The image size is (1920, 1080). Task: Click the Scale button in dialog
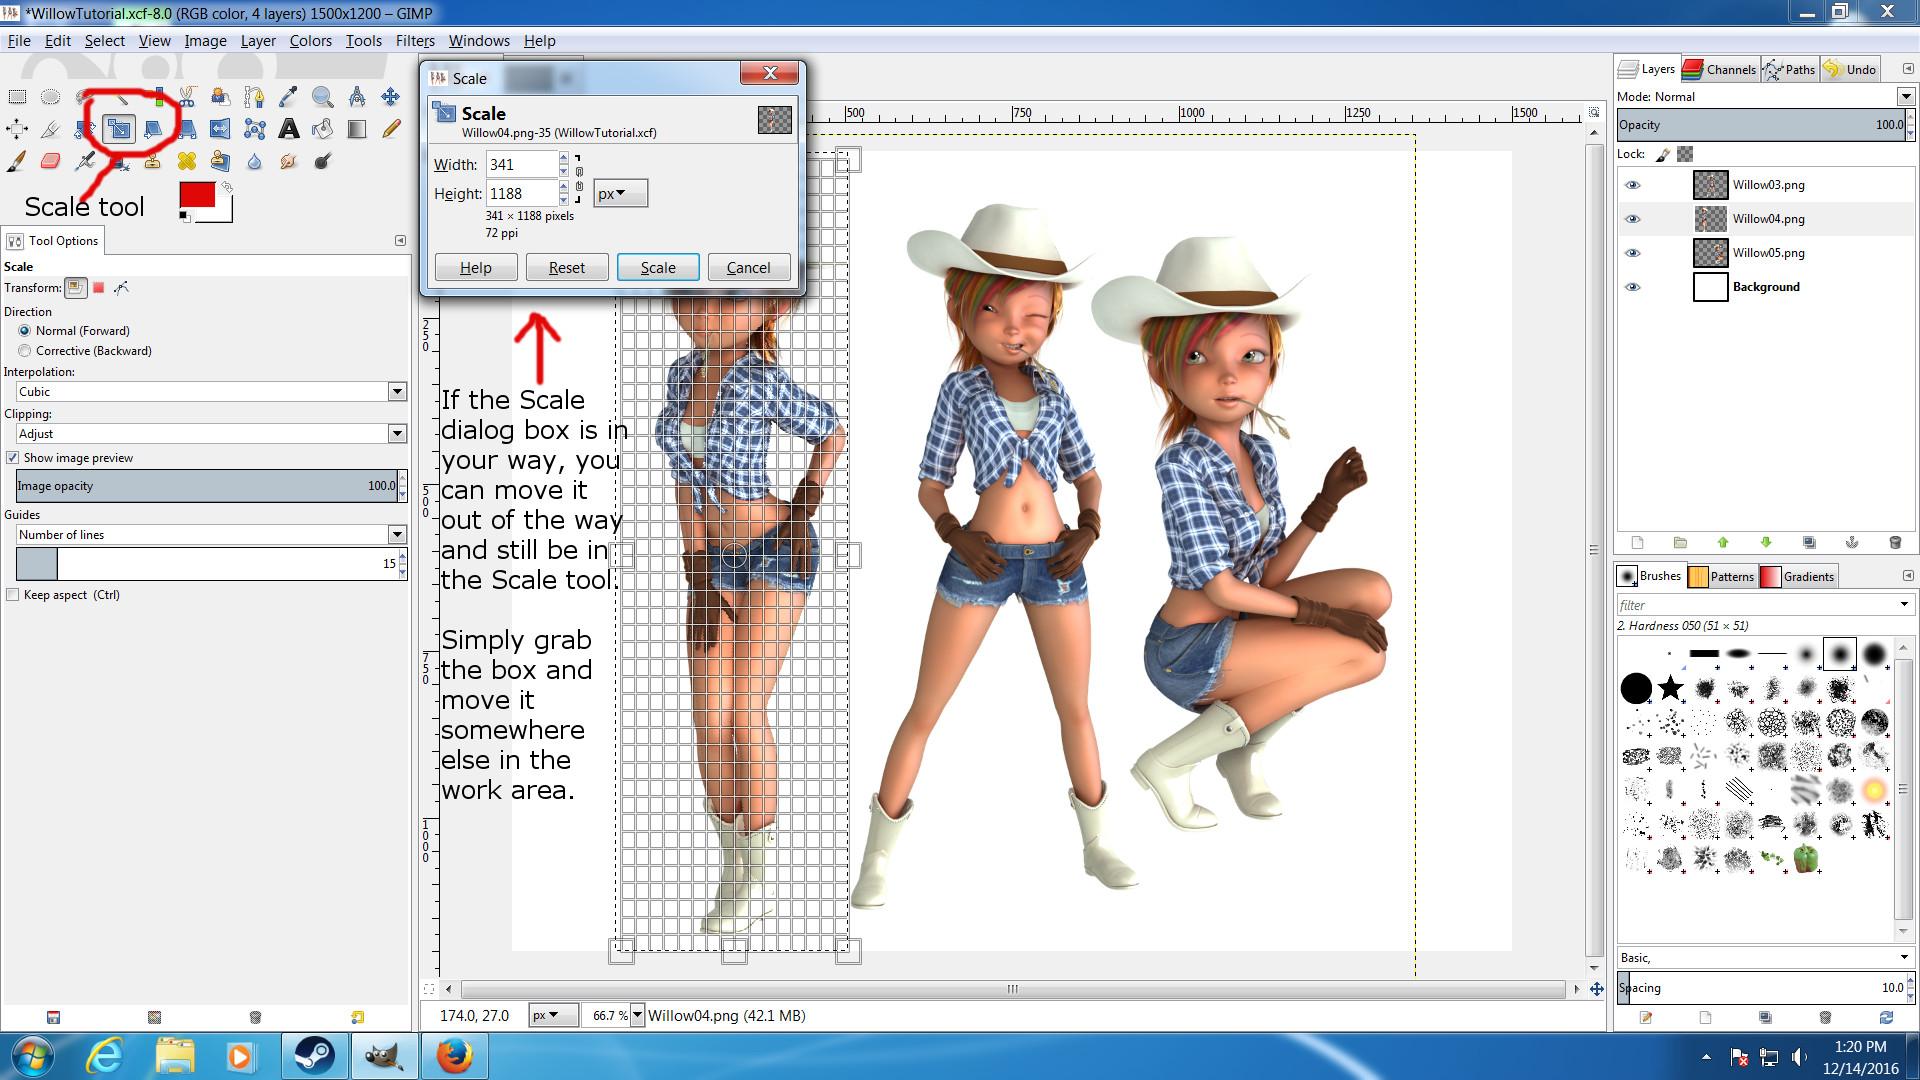pyautogui.click(x=657, y=268)
